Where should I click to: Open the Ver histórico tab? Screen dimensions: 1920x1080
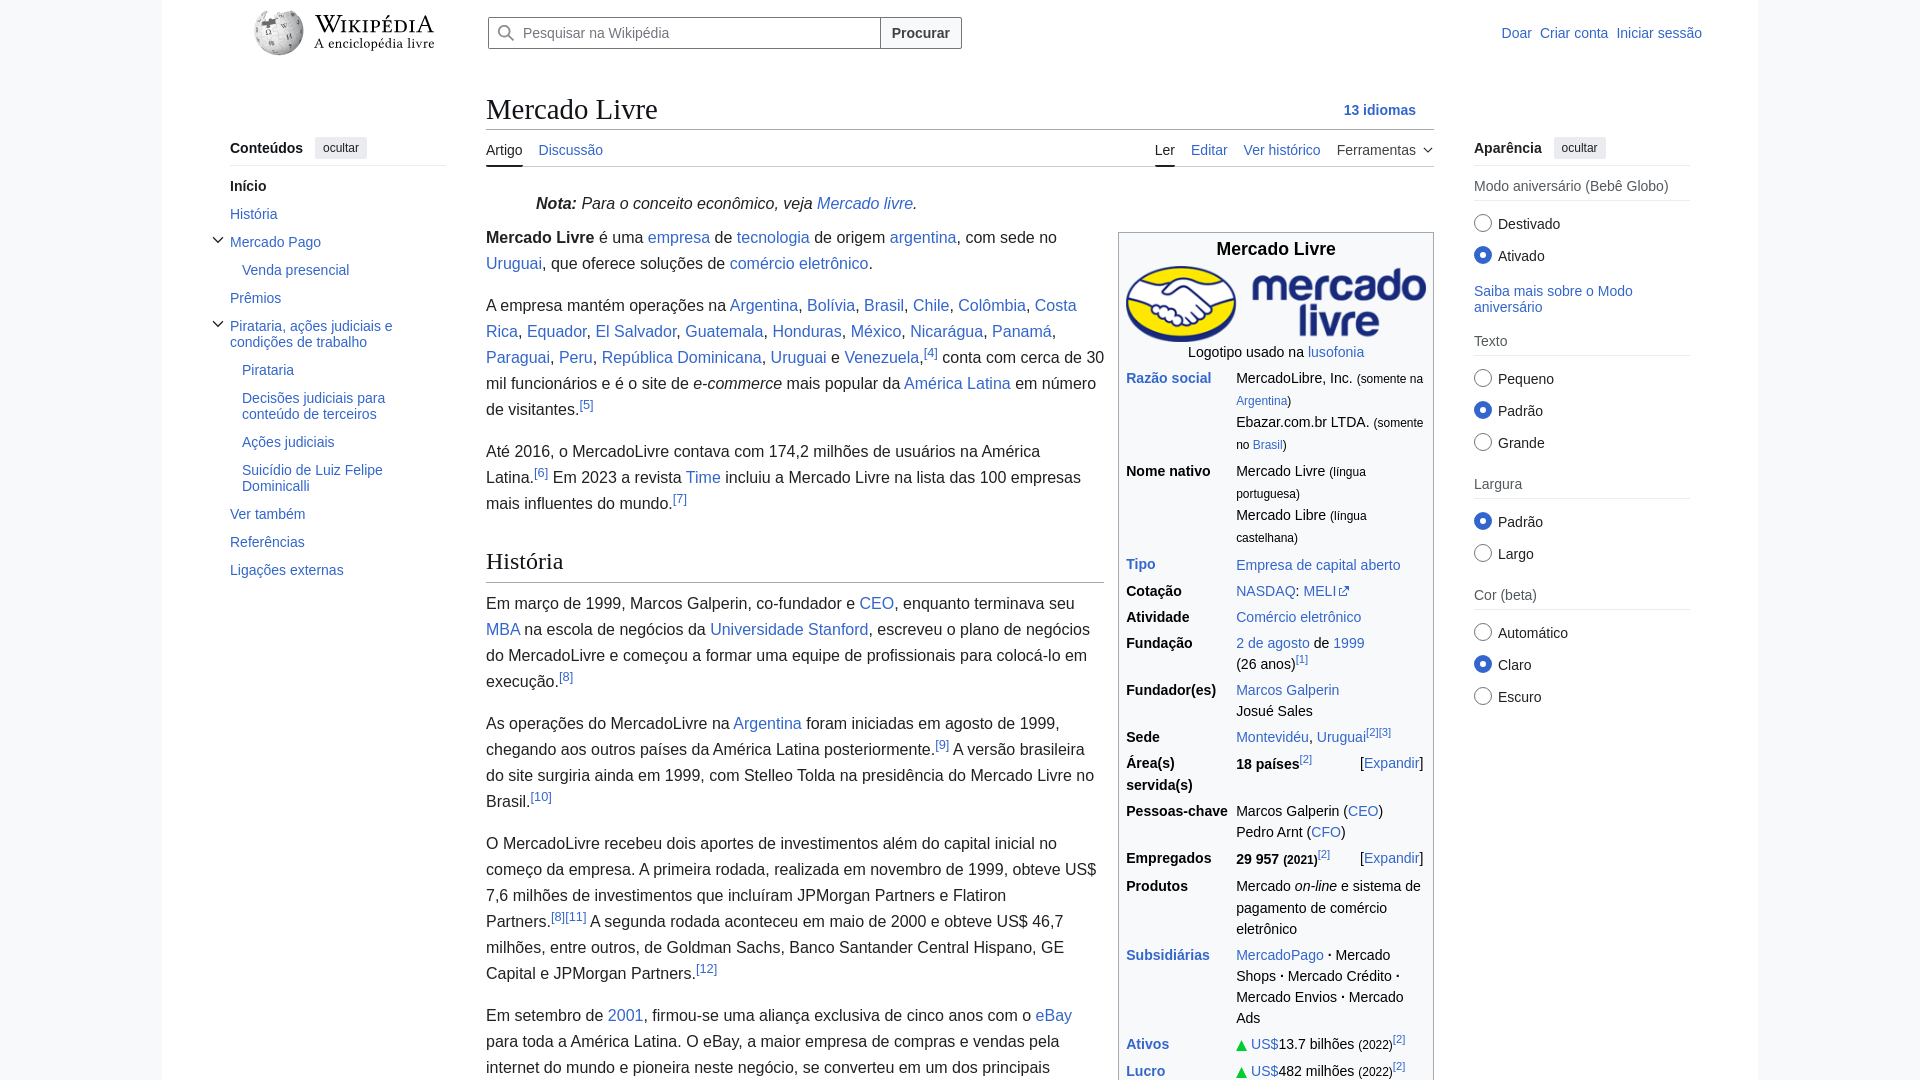coord(1282,150)
